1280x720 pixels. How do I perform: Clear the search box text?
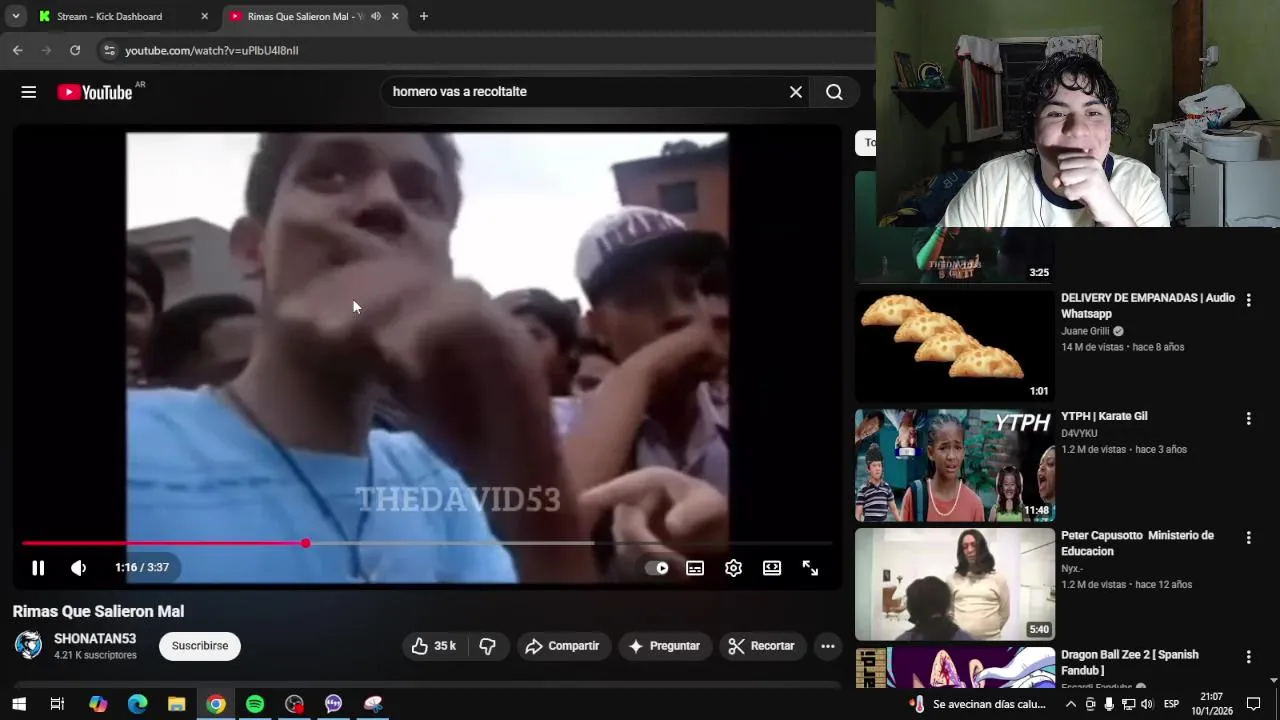(796, 92)
